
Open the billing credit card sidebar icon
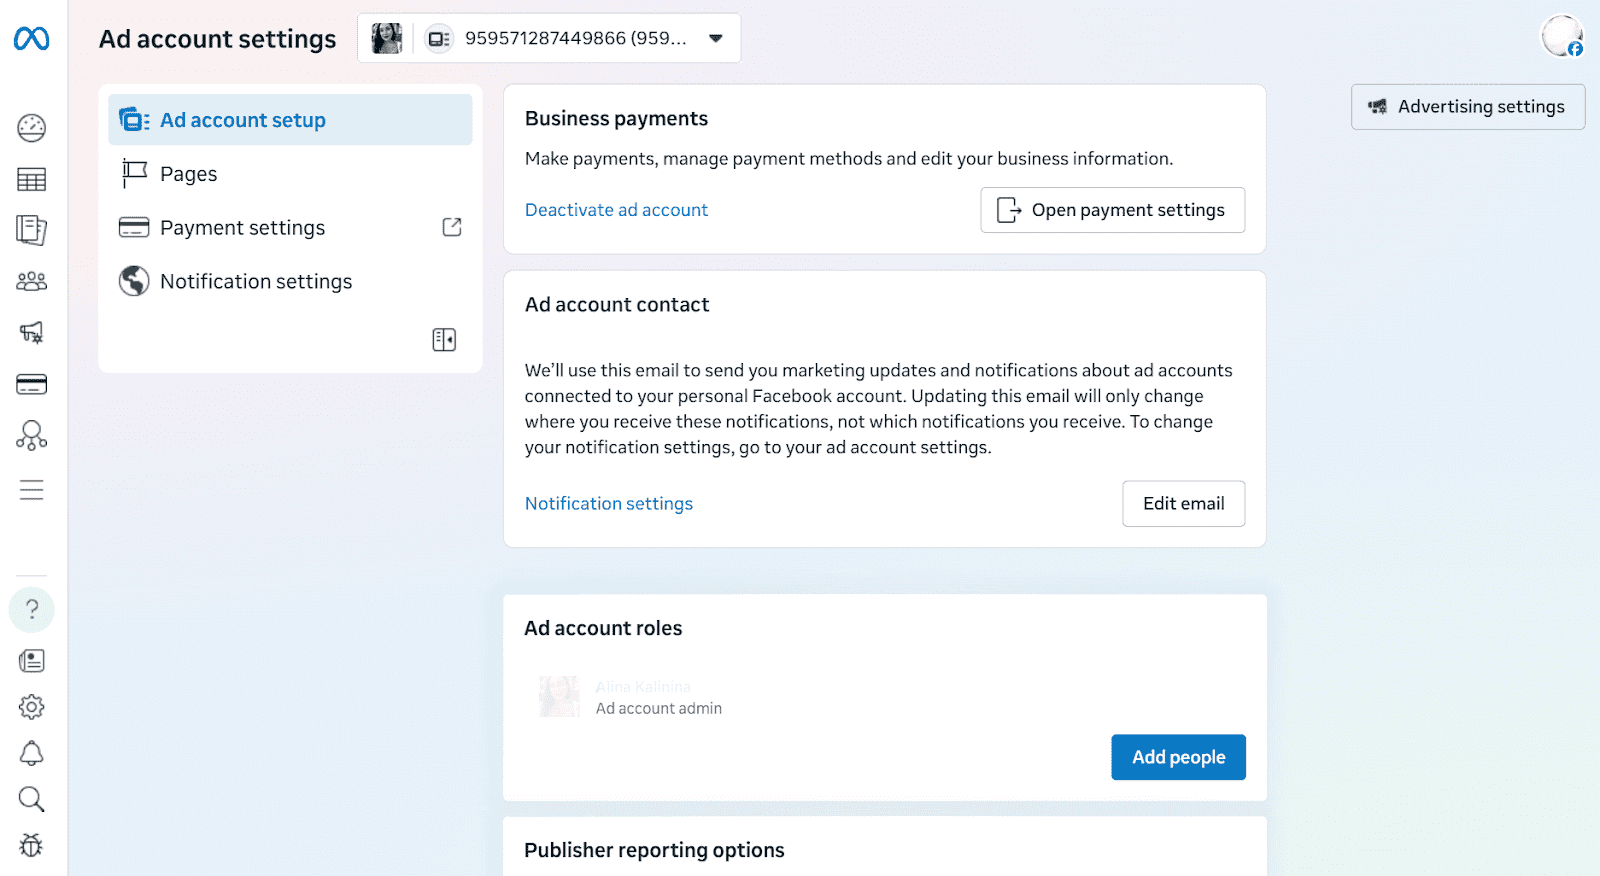[x=31, y=384]
